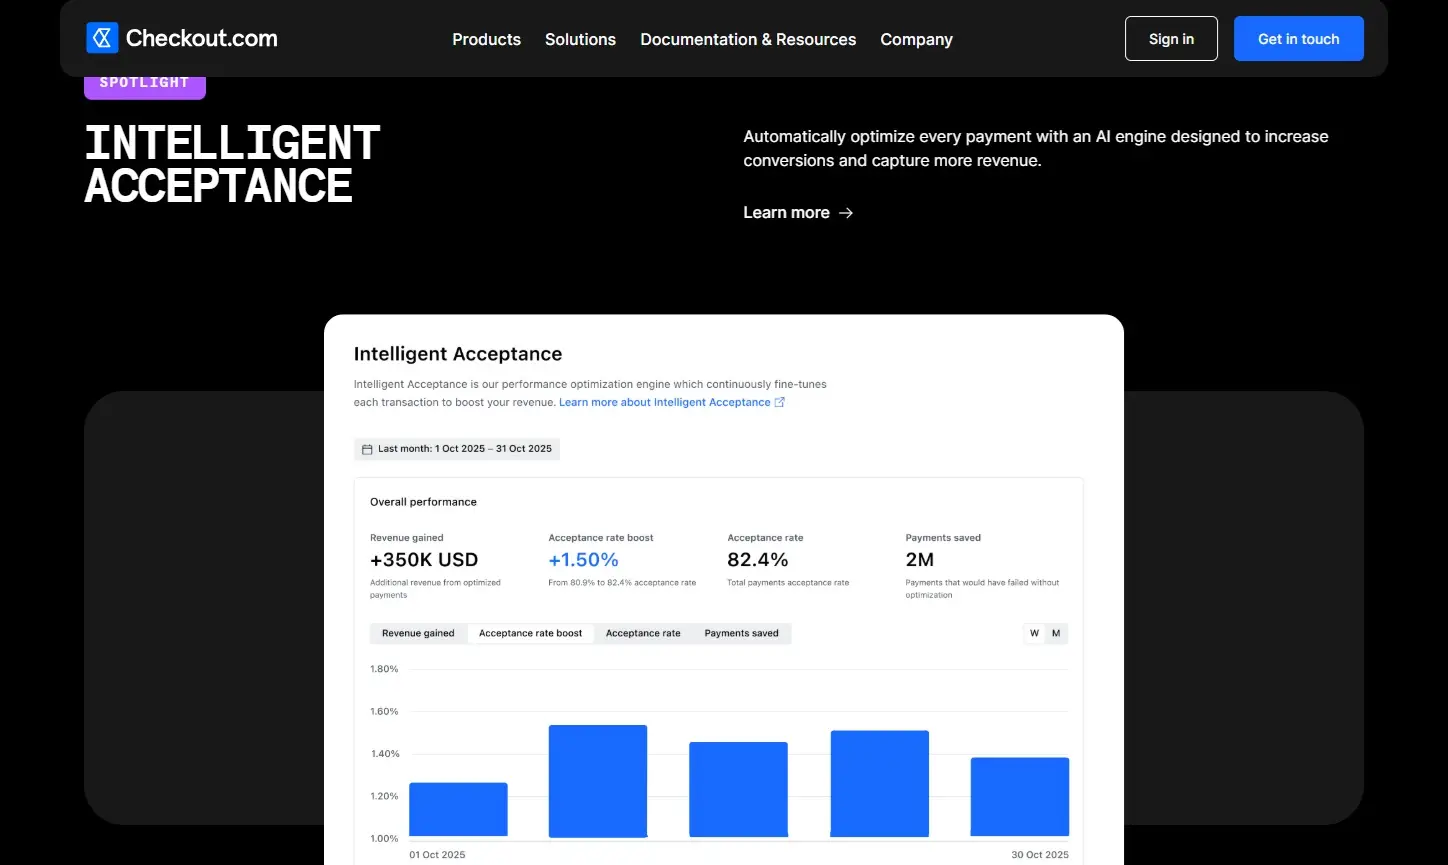Image resolution: width=1448 pixels, height=865 pixels.
Task: Open Documentation & Resources menu
Action: pyautogui.click(x=748, y=39)
